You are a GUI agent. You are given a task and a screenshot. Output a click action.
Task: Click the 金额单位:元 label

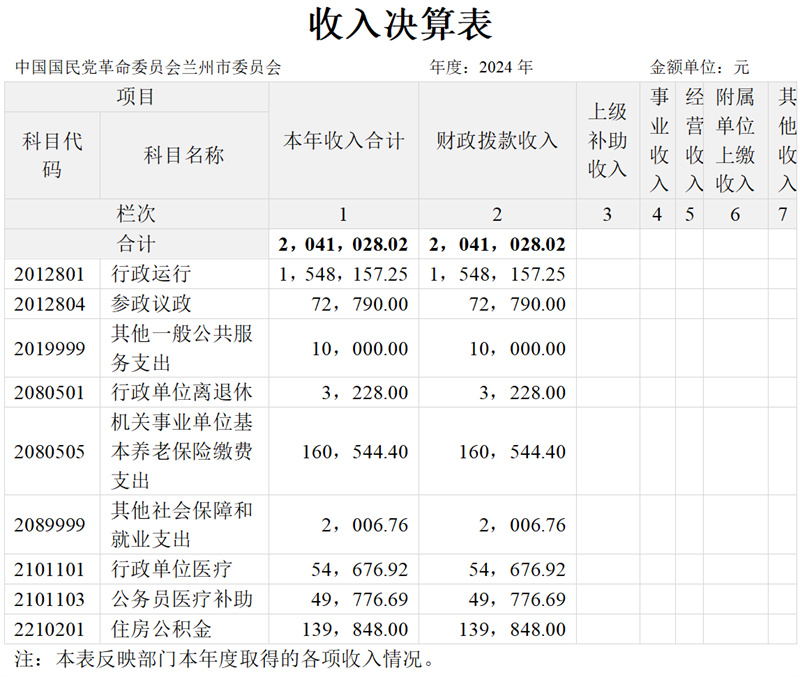click(x=699, y=67)
